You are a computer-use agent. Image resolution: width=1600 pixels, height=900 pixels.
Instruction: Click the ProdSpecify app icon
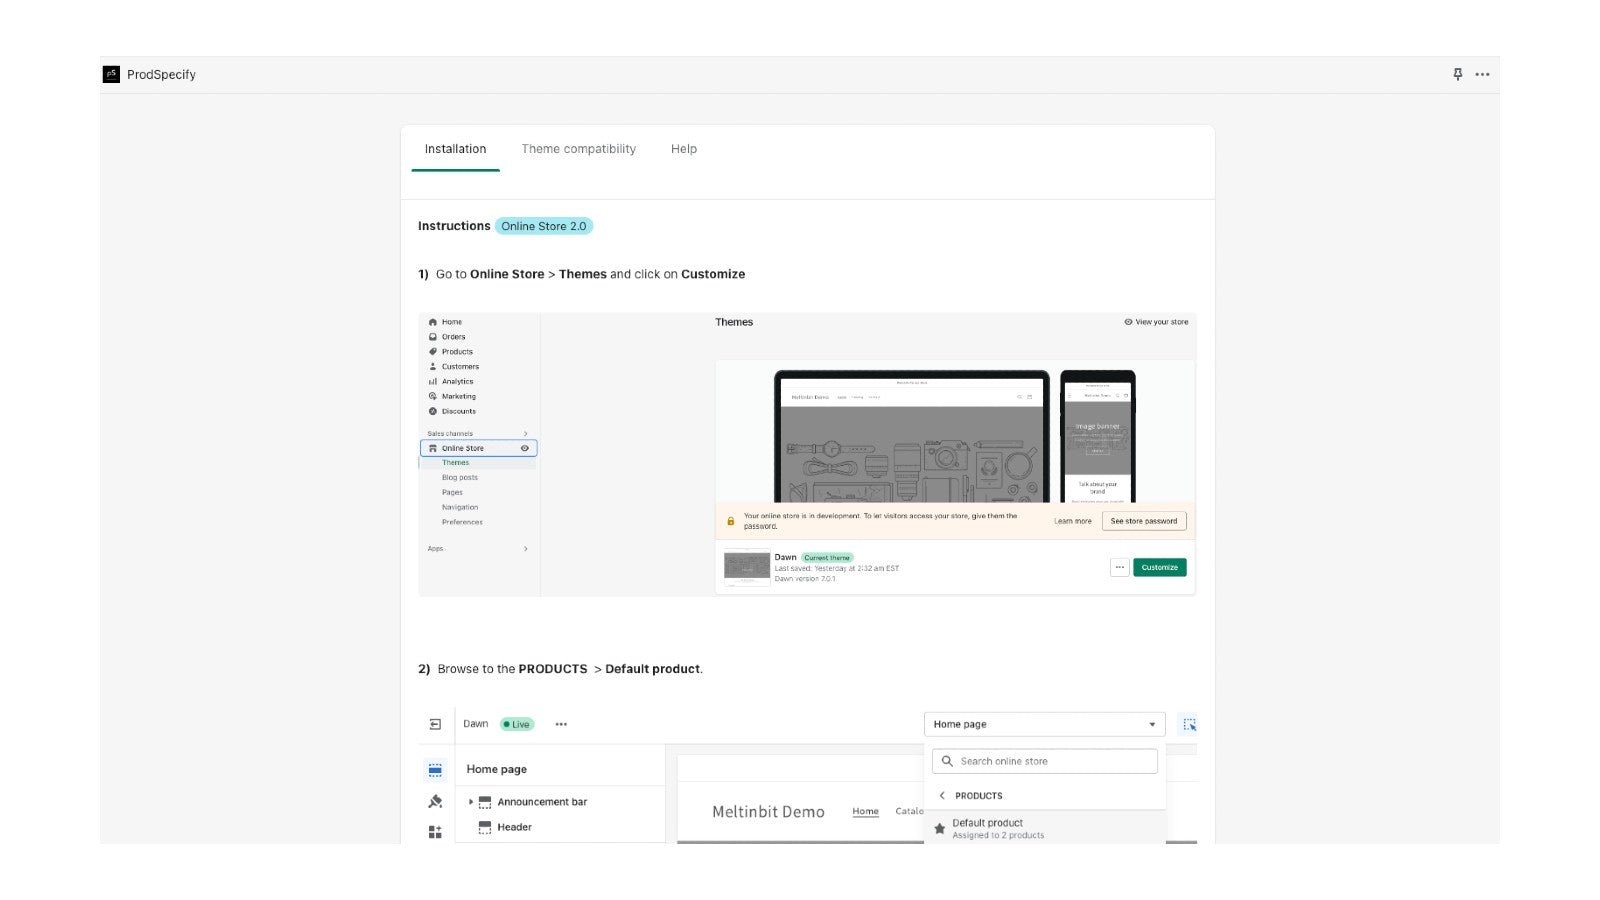coord(112,74)
